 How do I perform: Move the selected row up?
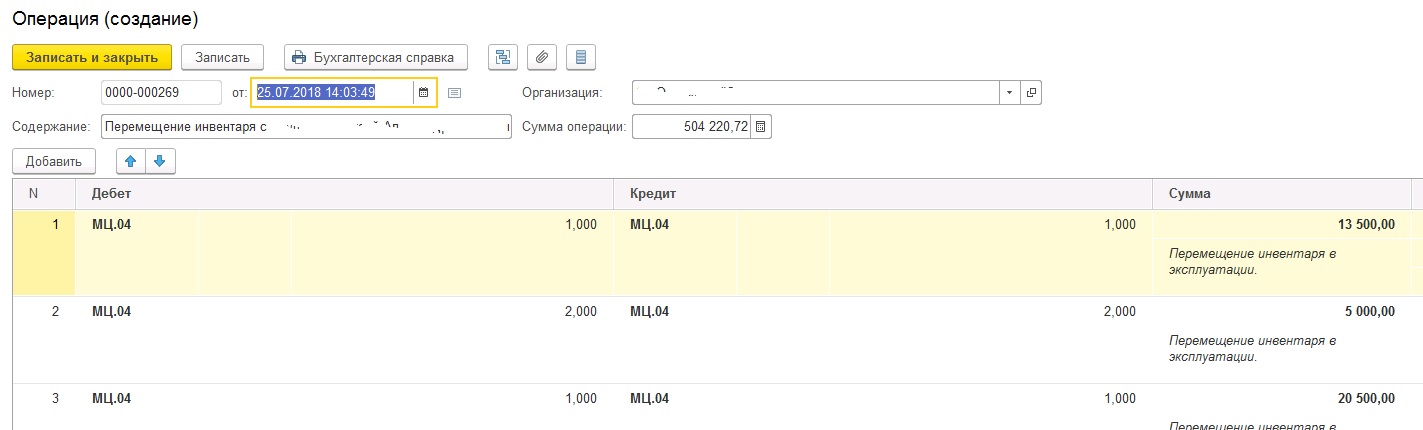coord(131,160)
